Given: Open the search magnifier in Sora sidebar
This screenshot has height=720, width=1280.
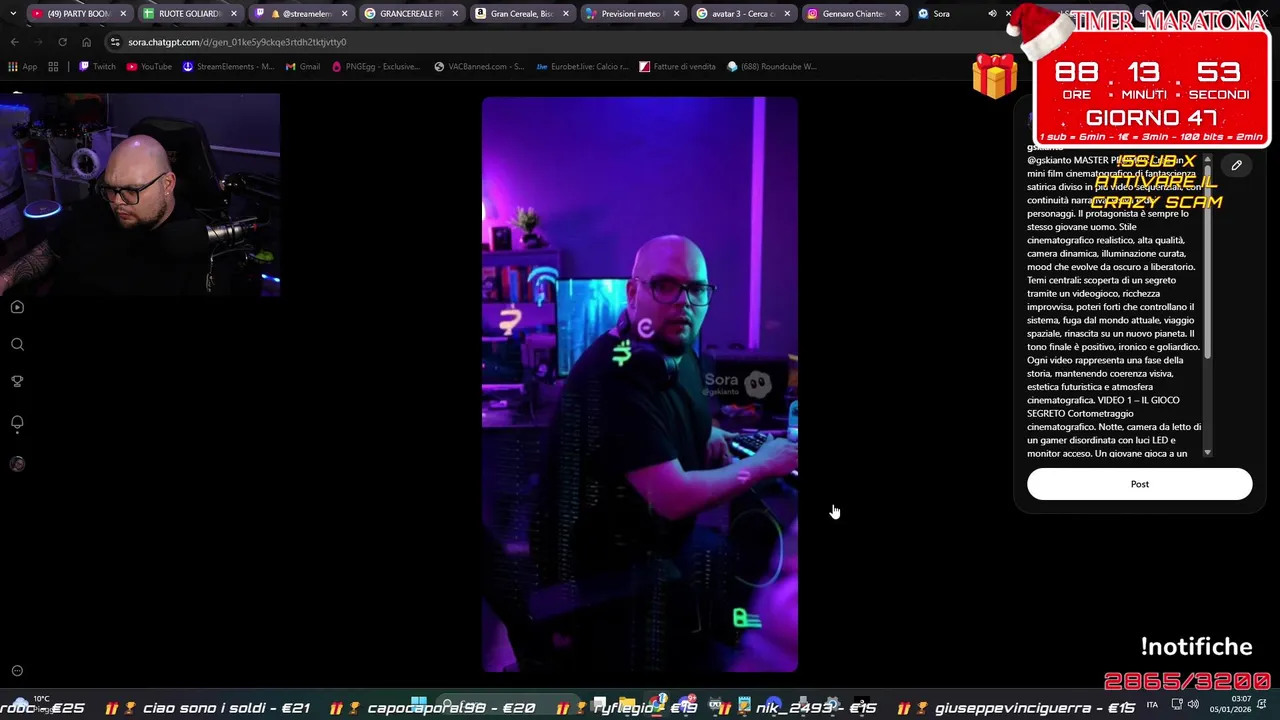Looking at the screenshot, I should (17, 344).
